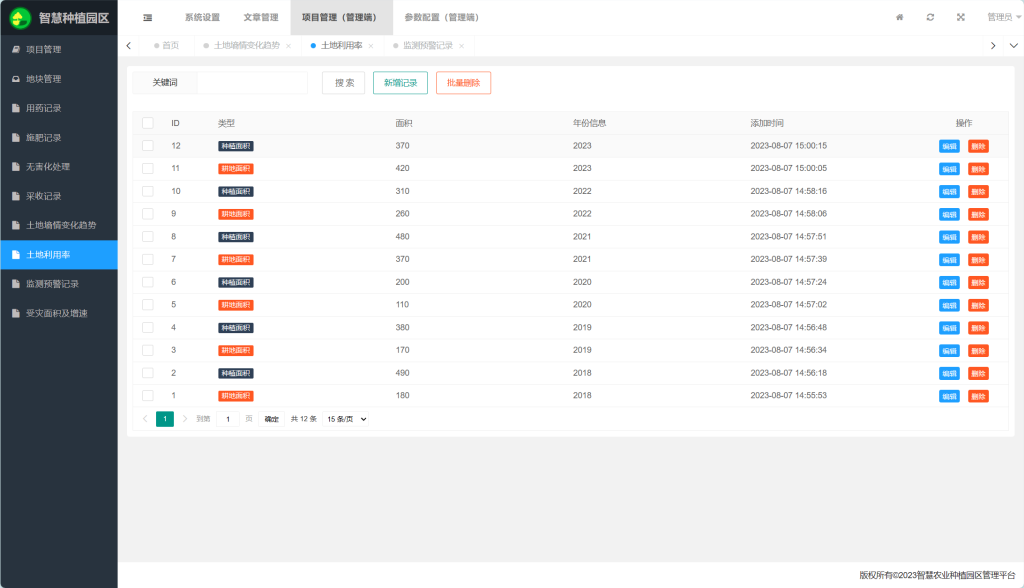Click the fullscreen icon in top bar

pos(961,17)
